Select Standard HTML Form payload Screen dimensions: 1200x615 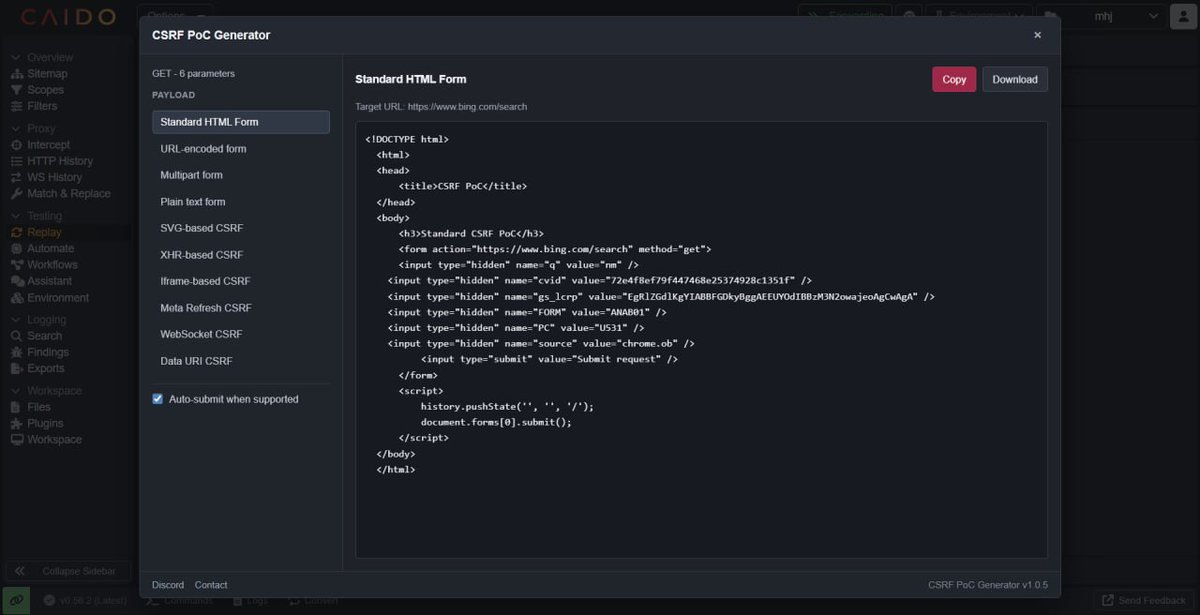[241, 122]
